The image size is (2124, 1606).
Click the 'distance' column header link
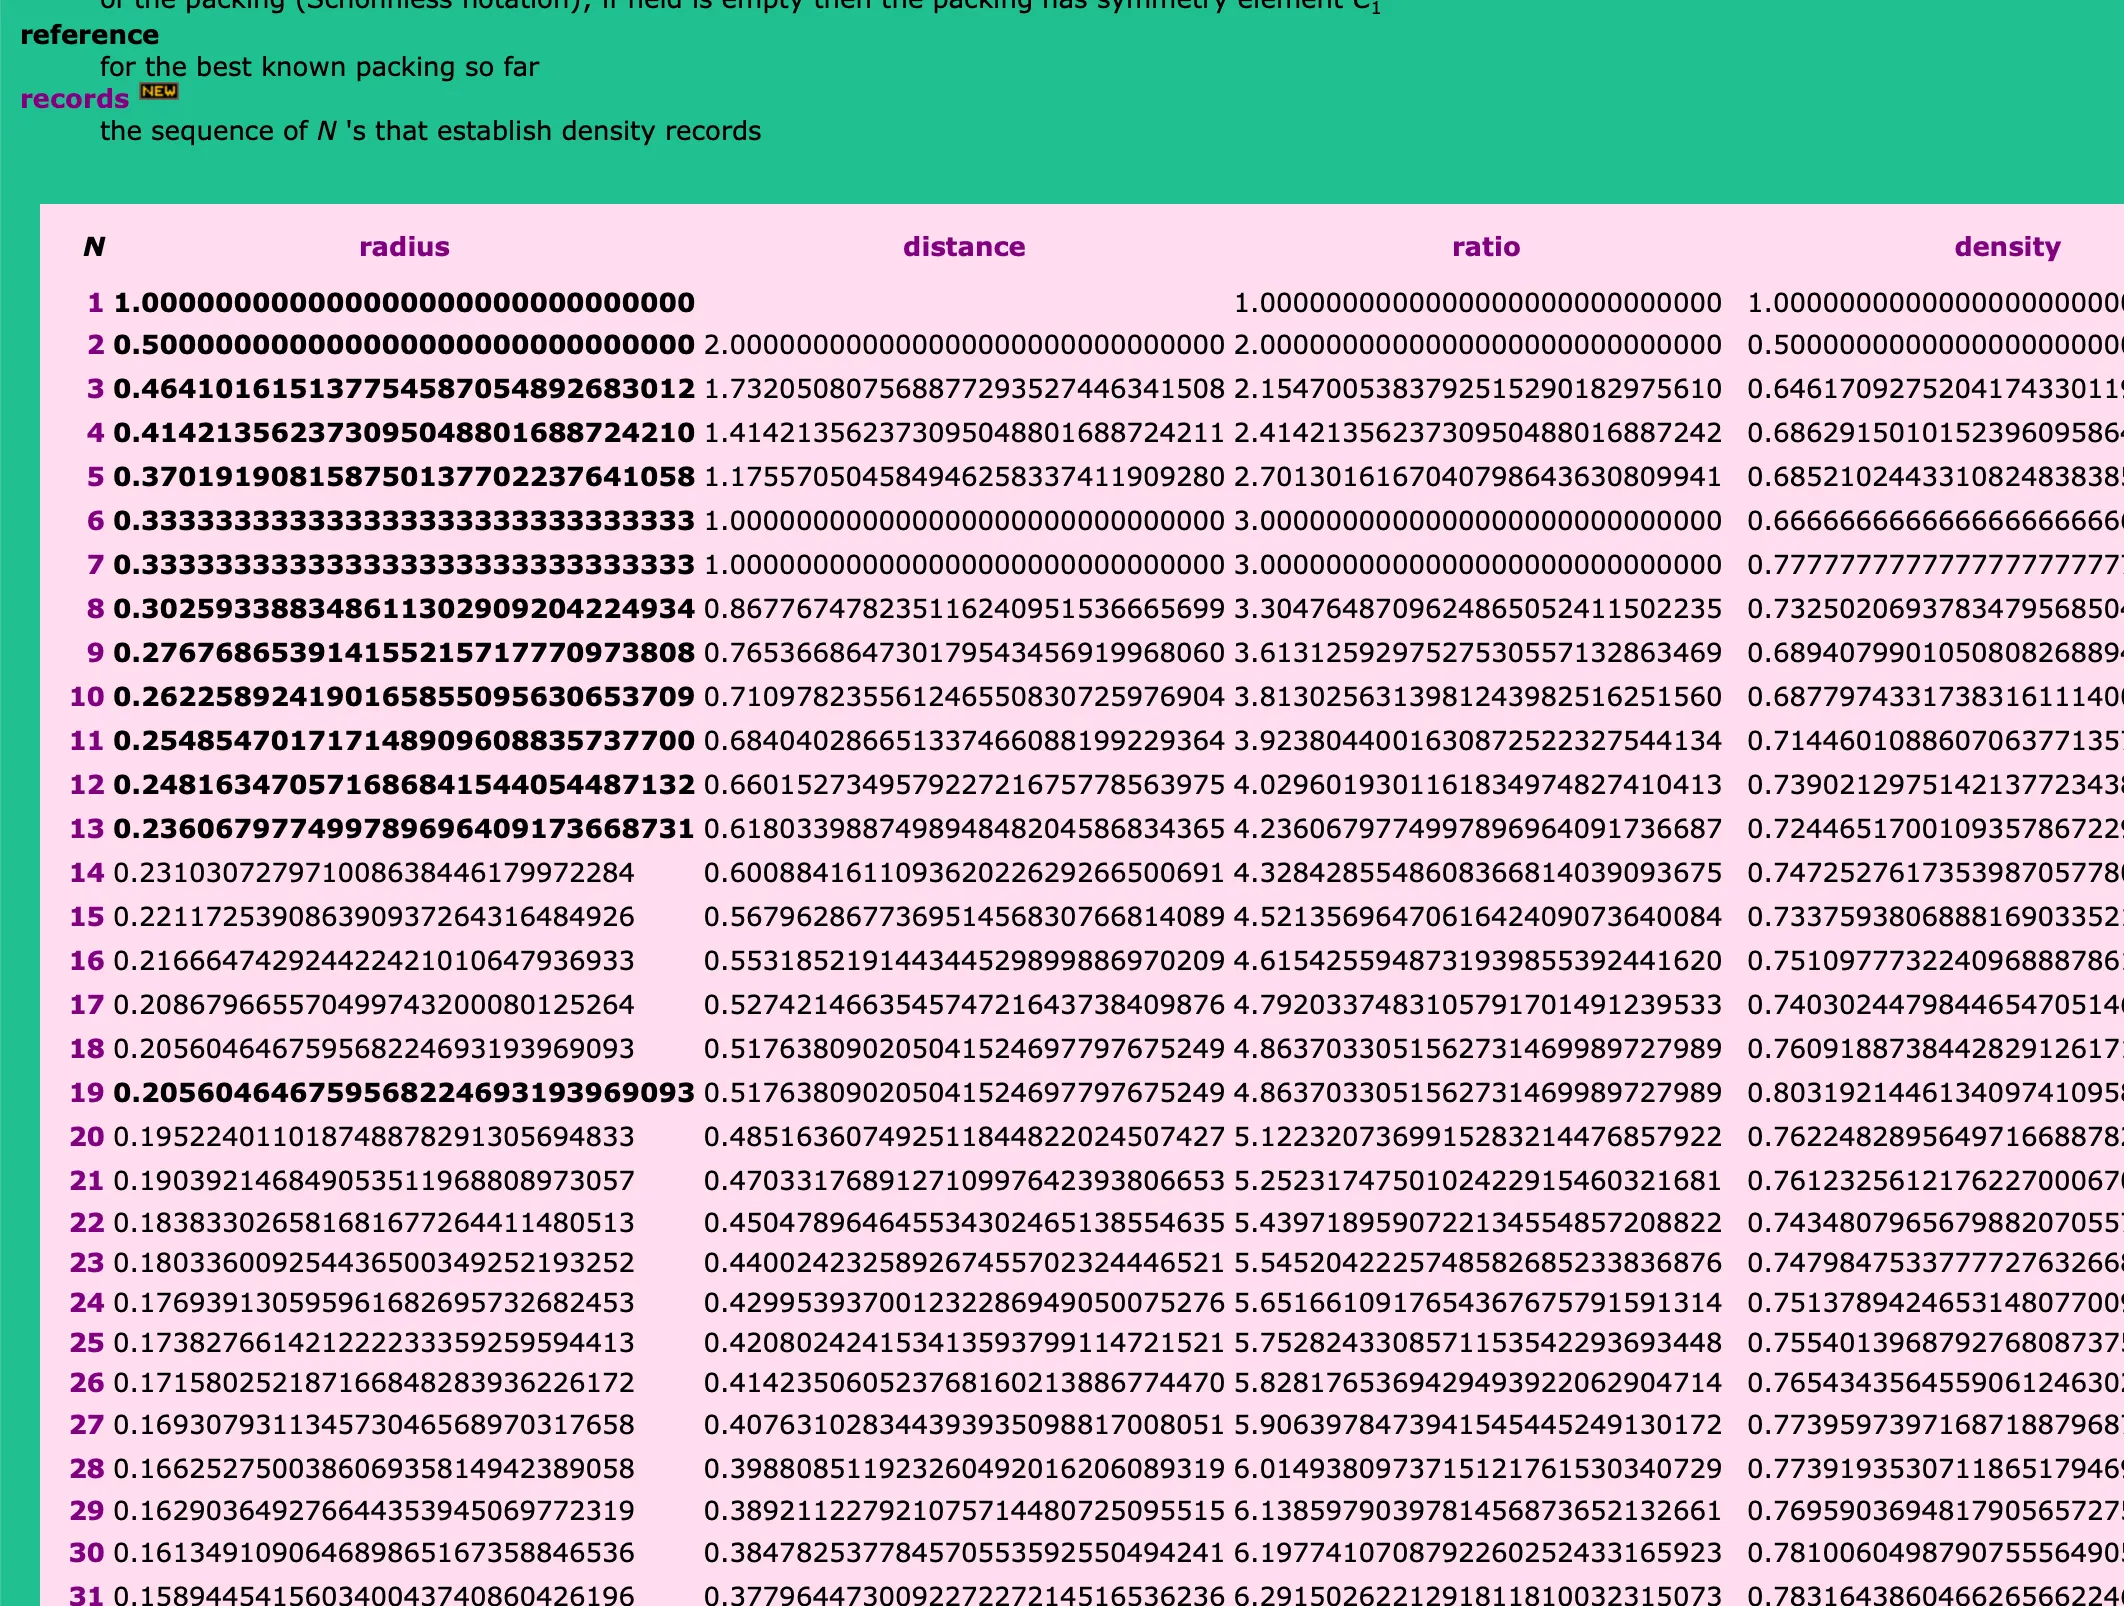(x=964, y=247)
